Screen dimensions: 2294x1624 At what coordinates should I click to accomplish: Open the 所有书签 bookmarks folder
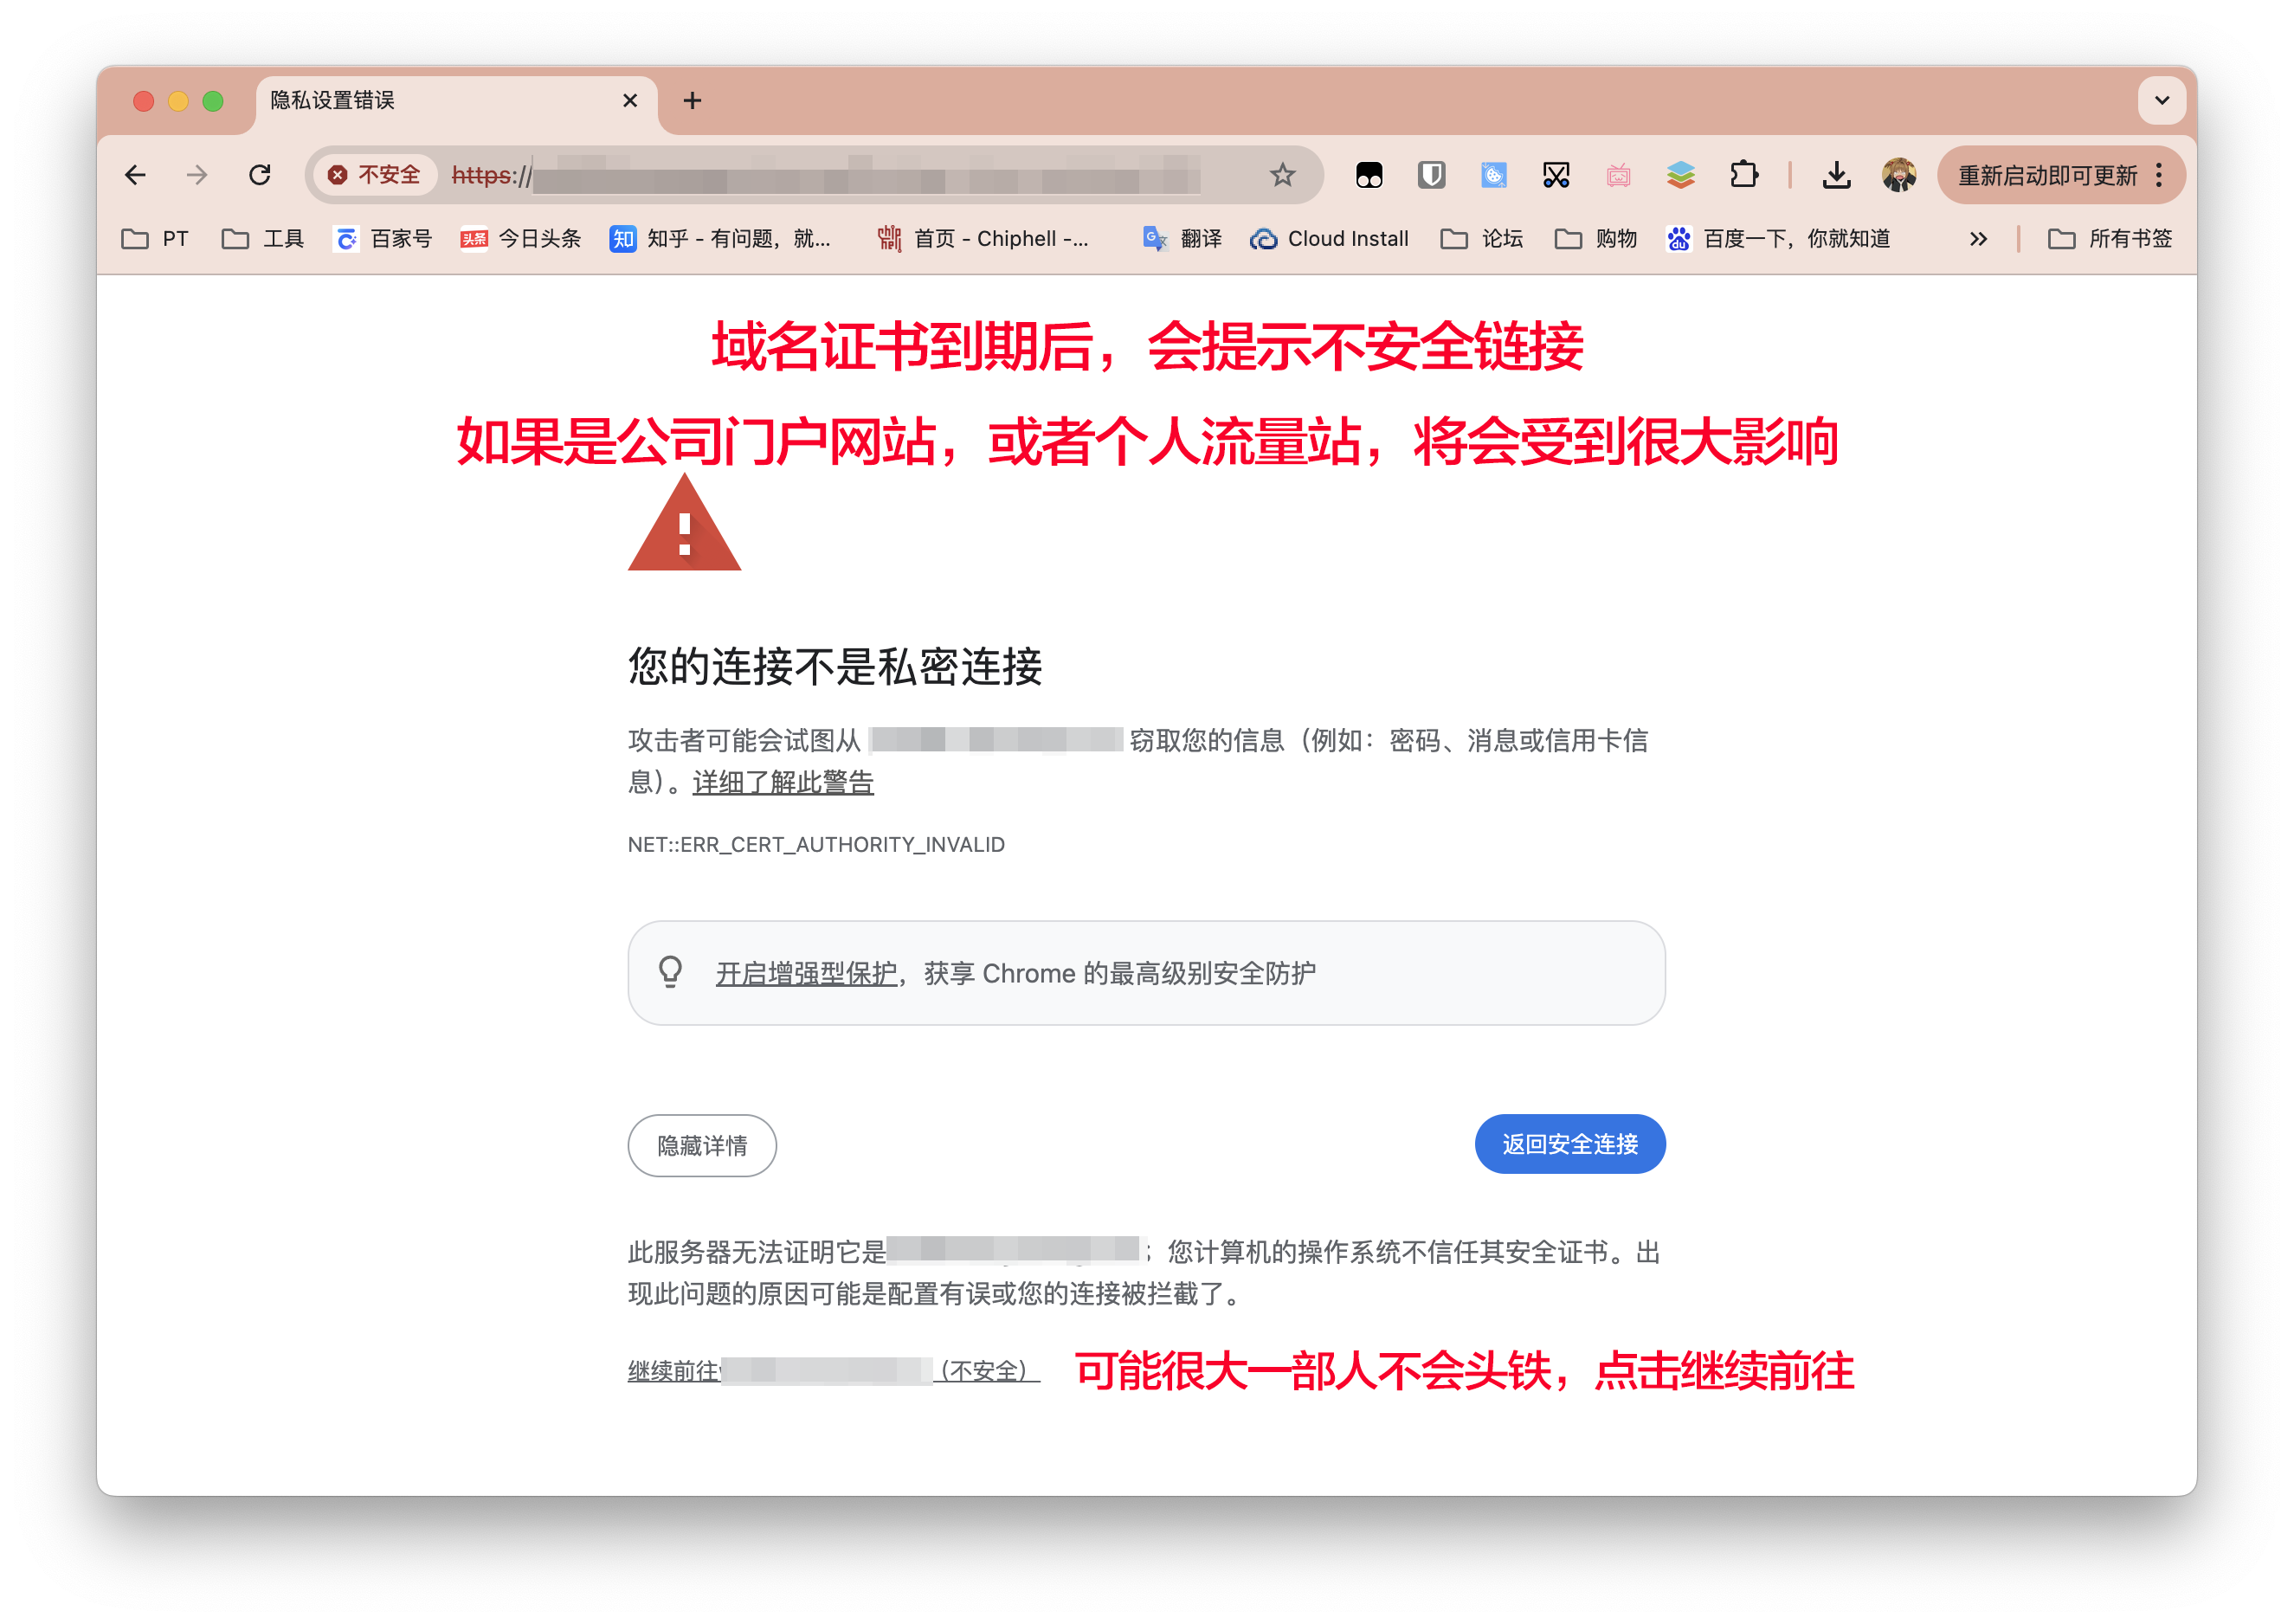2110,239
